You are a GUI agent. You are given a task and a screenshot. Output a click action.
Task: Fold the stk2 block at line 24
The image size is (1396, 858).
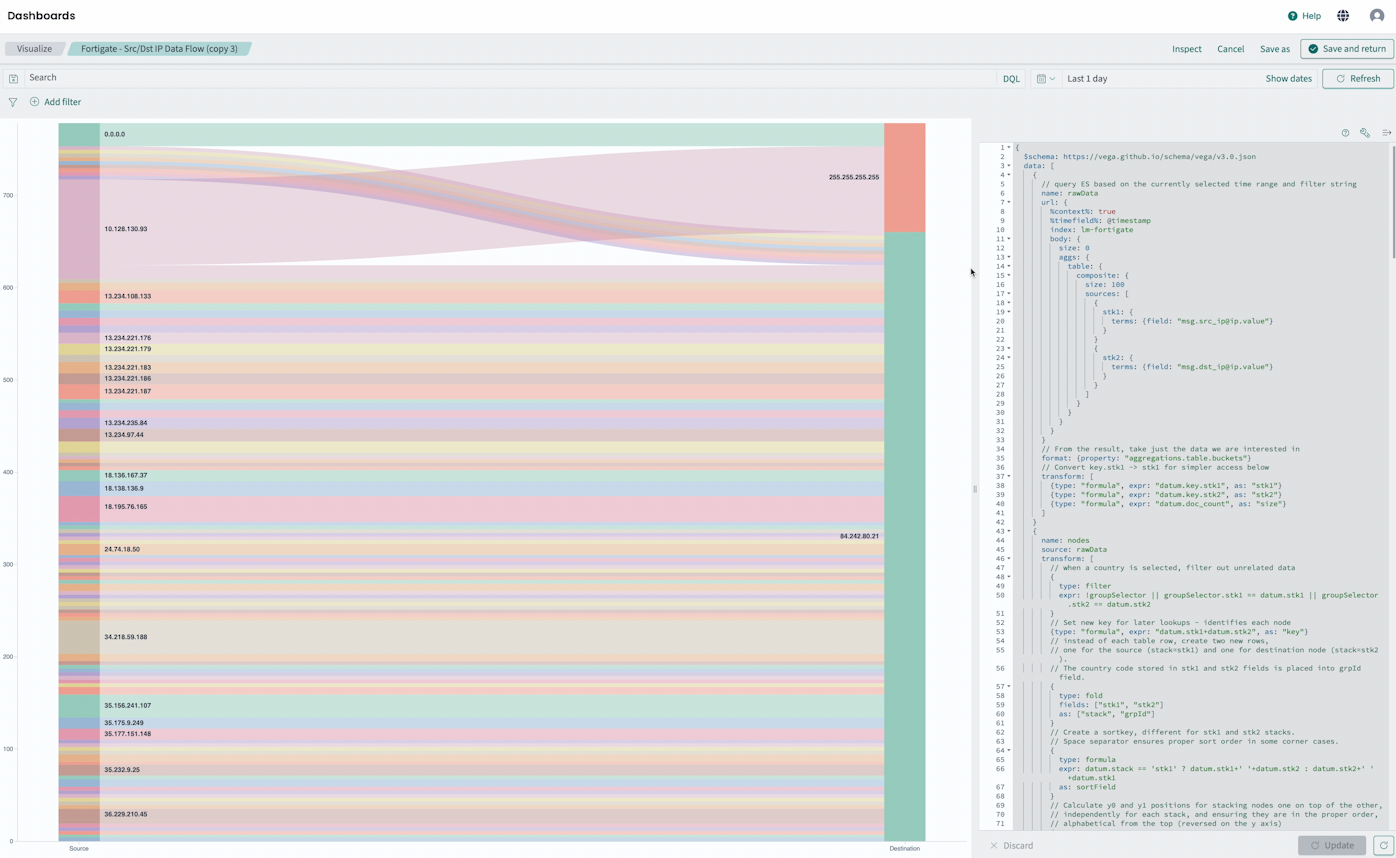click(1009, 357)
